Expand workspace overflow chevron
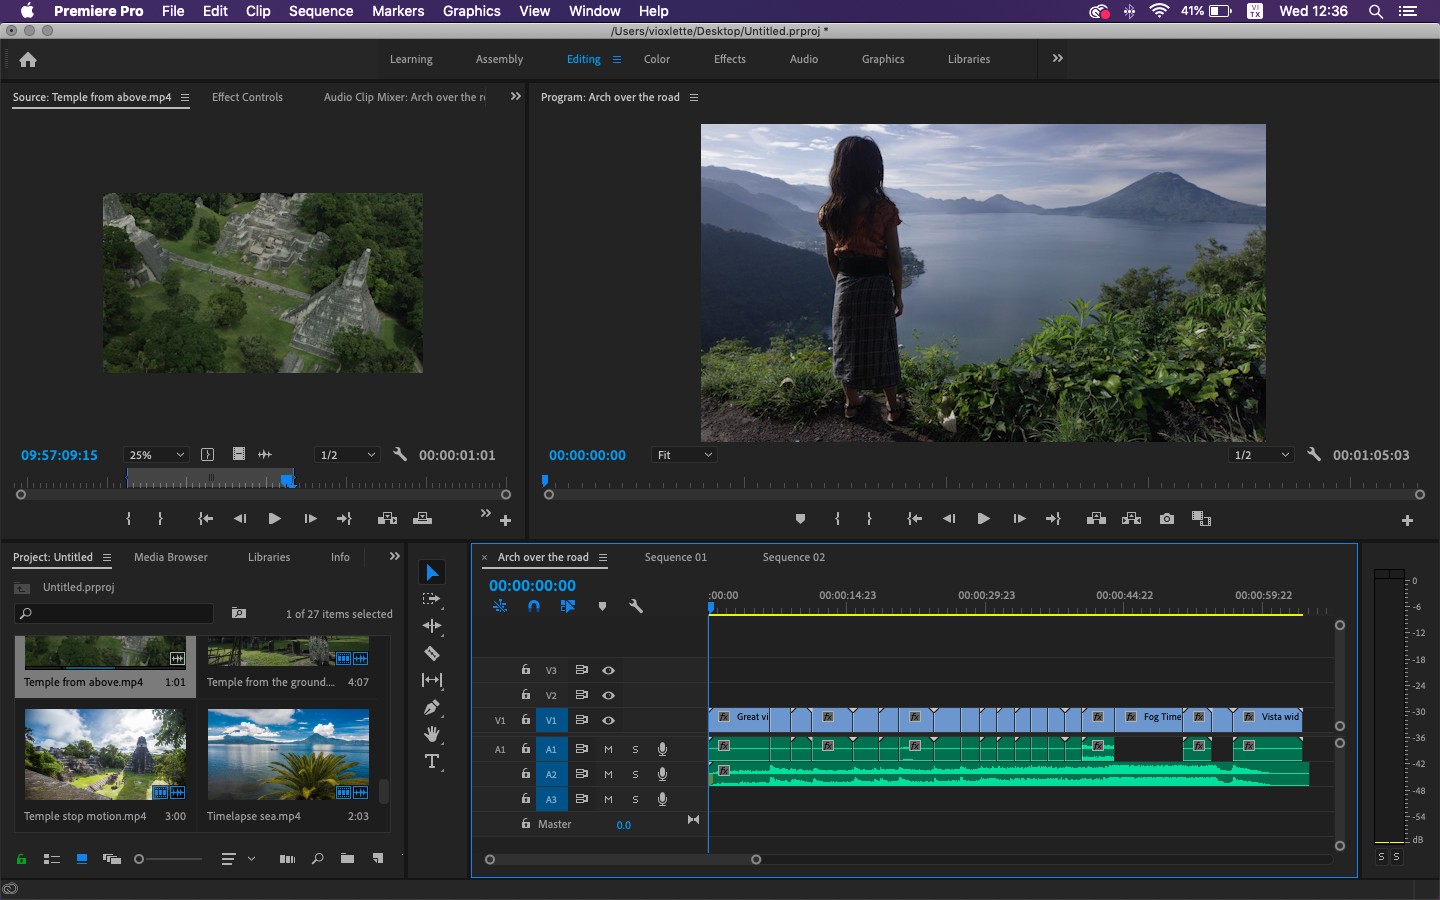This screenshot has width=1440, height=900. [1058, 59]
